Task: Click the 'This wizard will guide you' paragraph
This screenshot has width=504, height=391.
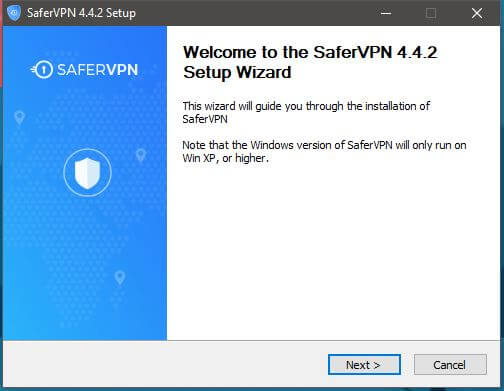Action: coord(306,112)
